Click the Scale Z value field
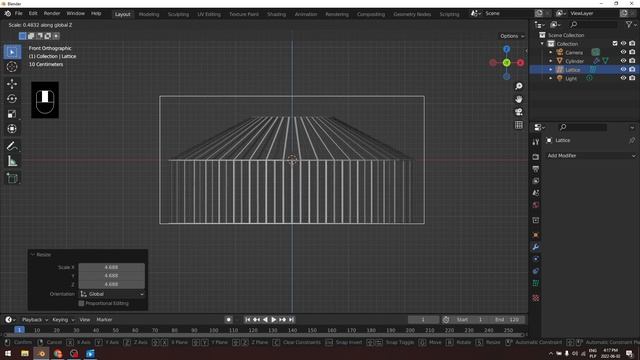Screen dimensions: 640x360 111,284
